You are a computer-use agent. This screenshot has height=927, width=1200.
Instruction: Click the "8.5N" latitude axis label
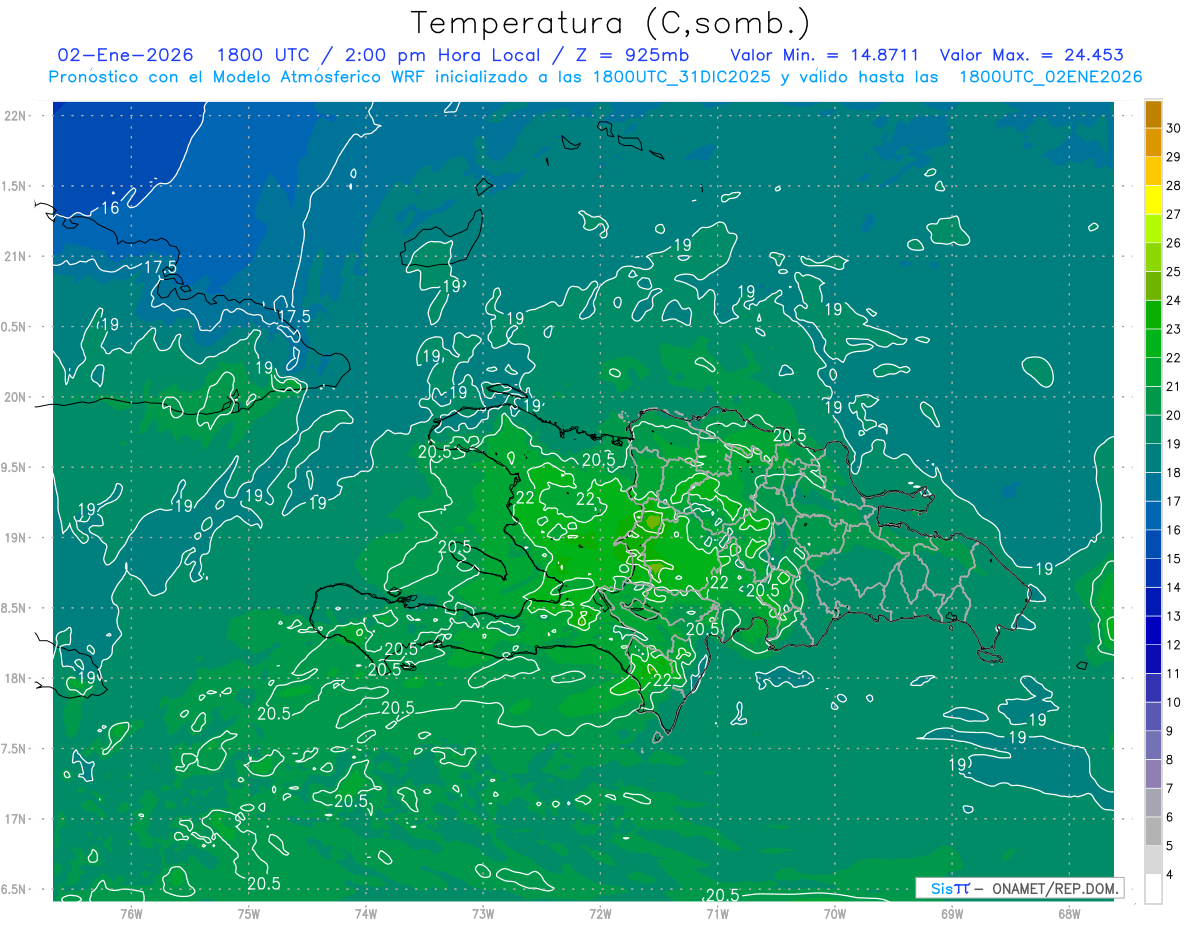[15, 608]
